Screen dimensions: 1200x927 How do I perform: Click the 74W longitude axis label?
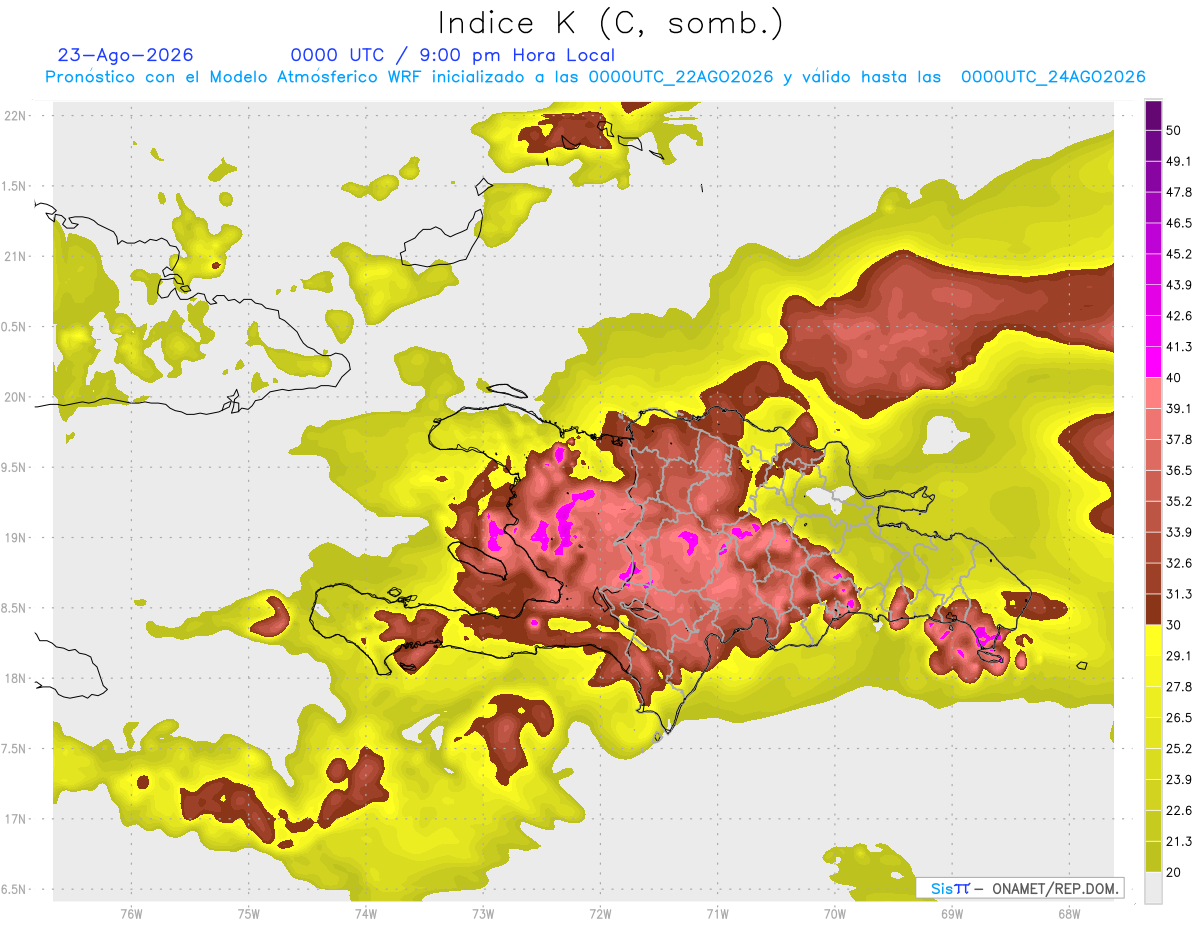click(365, 913)
